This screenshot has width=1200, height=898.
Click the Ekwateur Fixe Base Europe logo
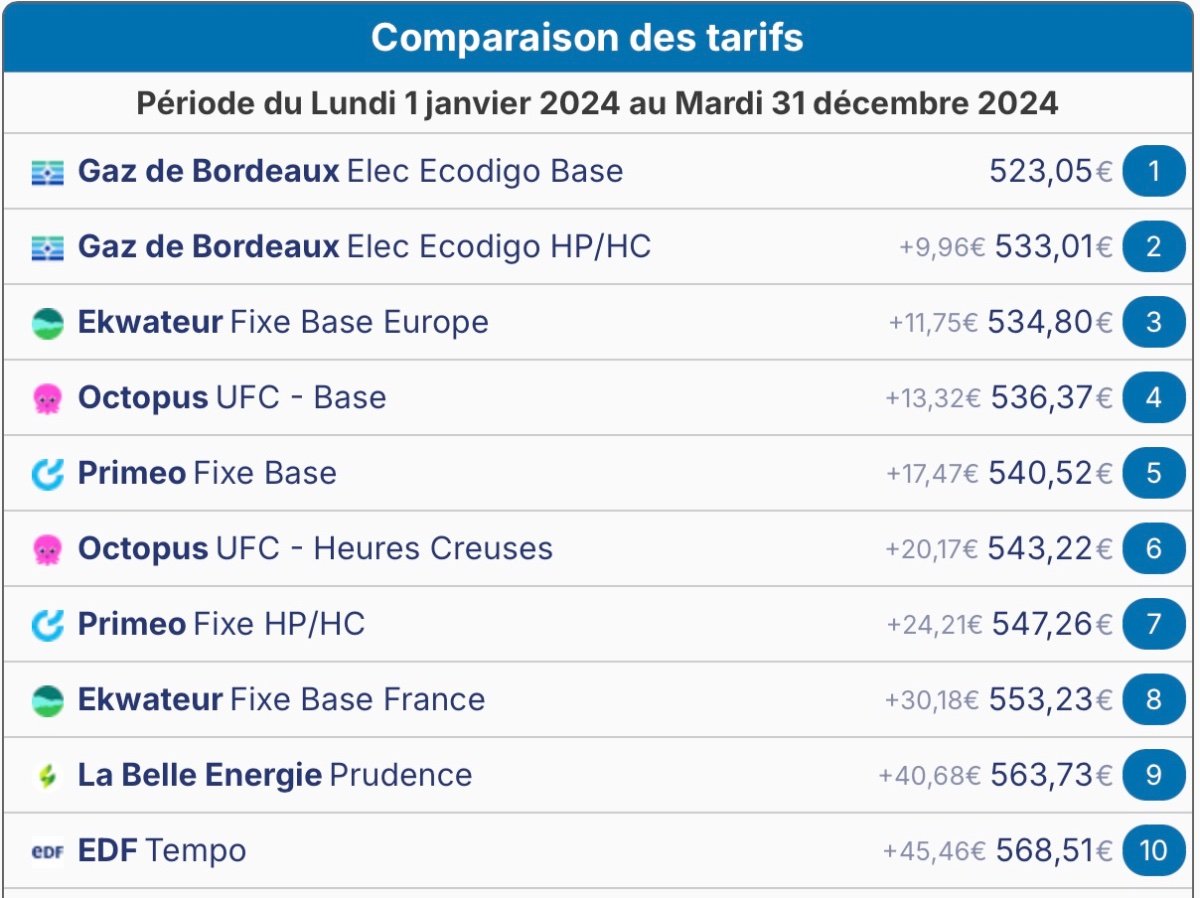47,323
